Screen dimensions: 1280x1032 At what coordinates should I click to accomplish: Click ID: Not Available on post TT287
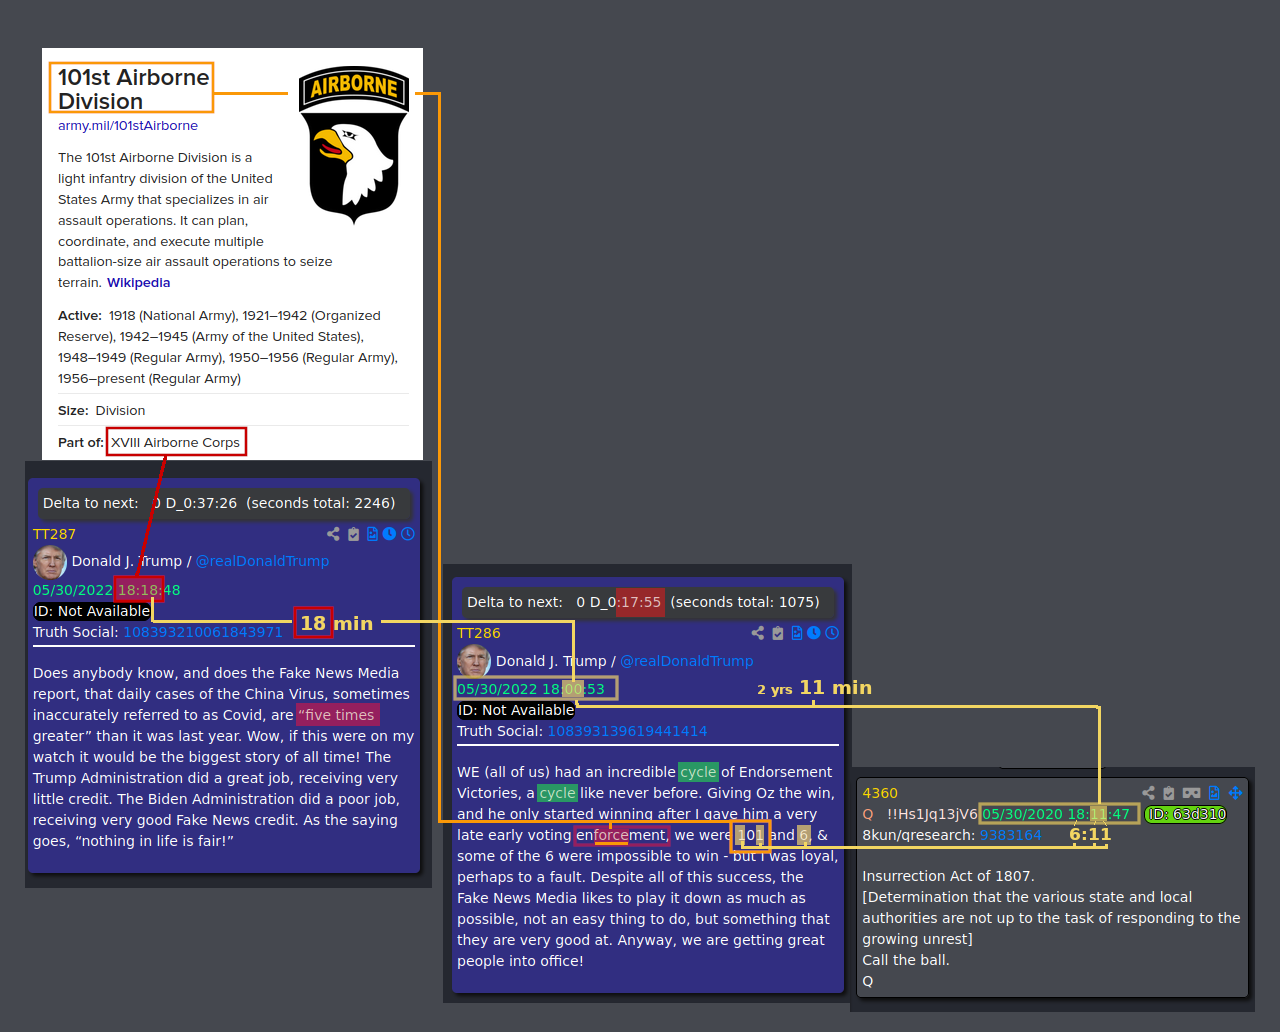click(x=92, y=611)
